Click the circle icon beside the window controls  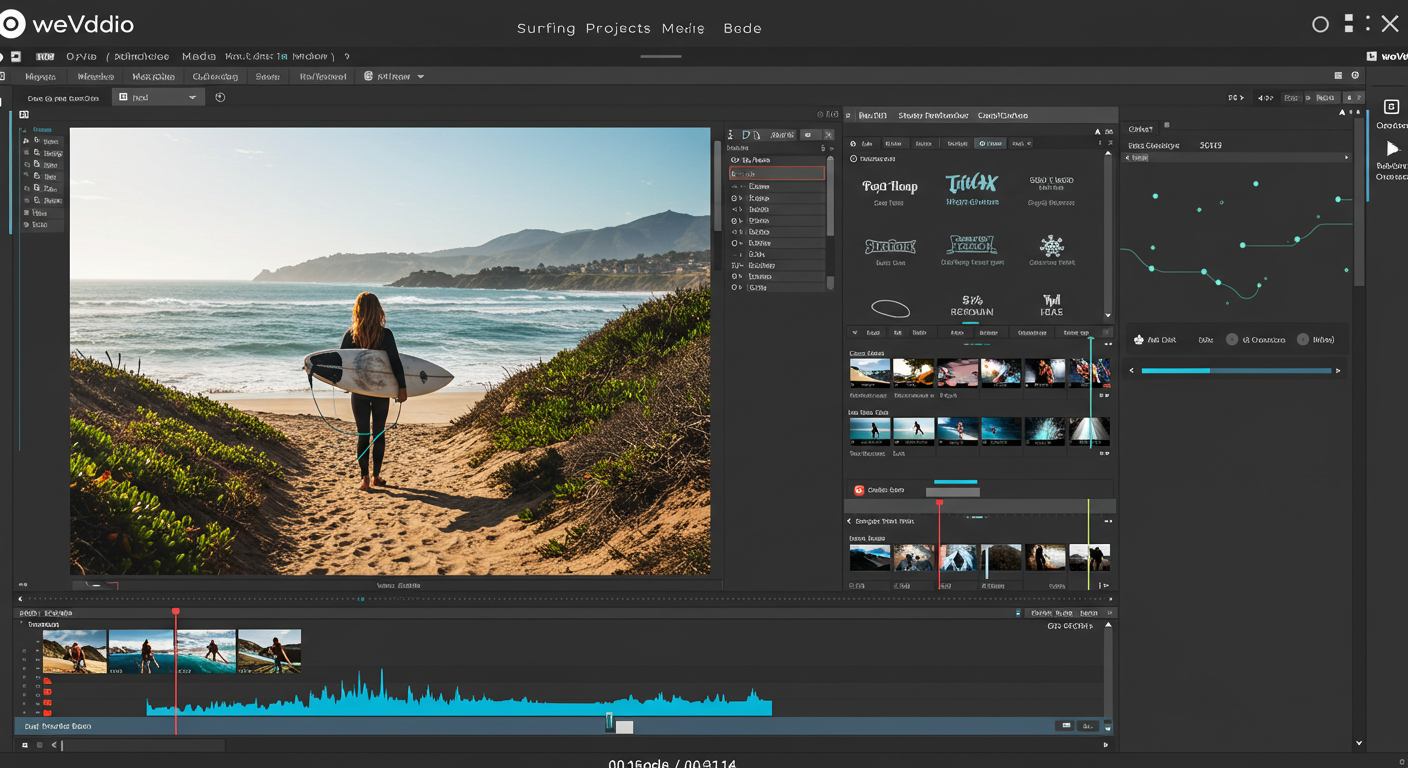[x=1320, y=24]
